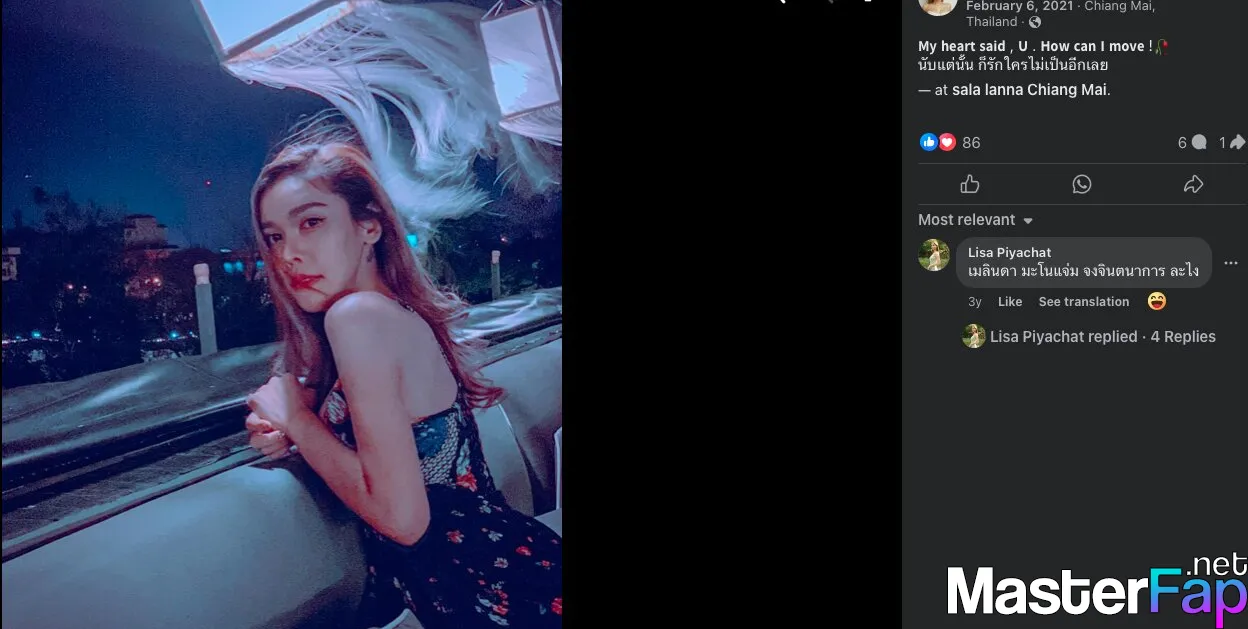The image size is (1248, 629).
Task: Open the Most relevant comment sort dropdown
Action: click(x=976, y=220)
